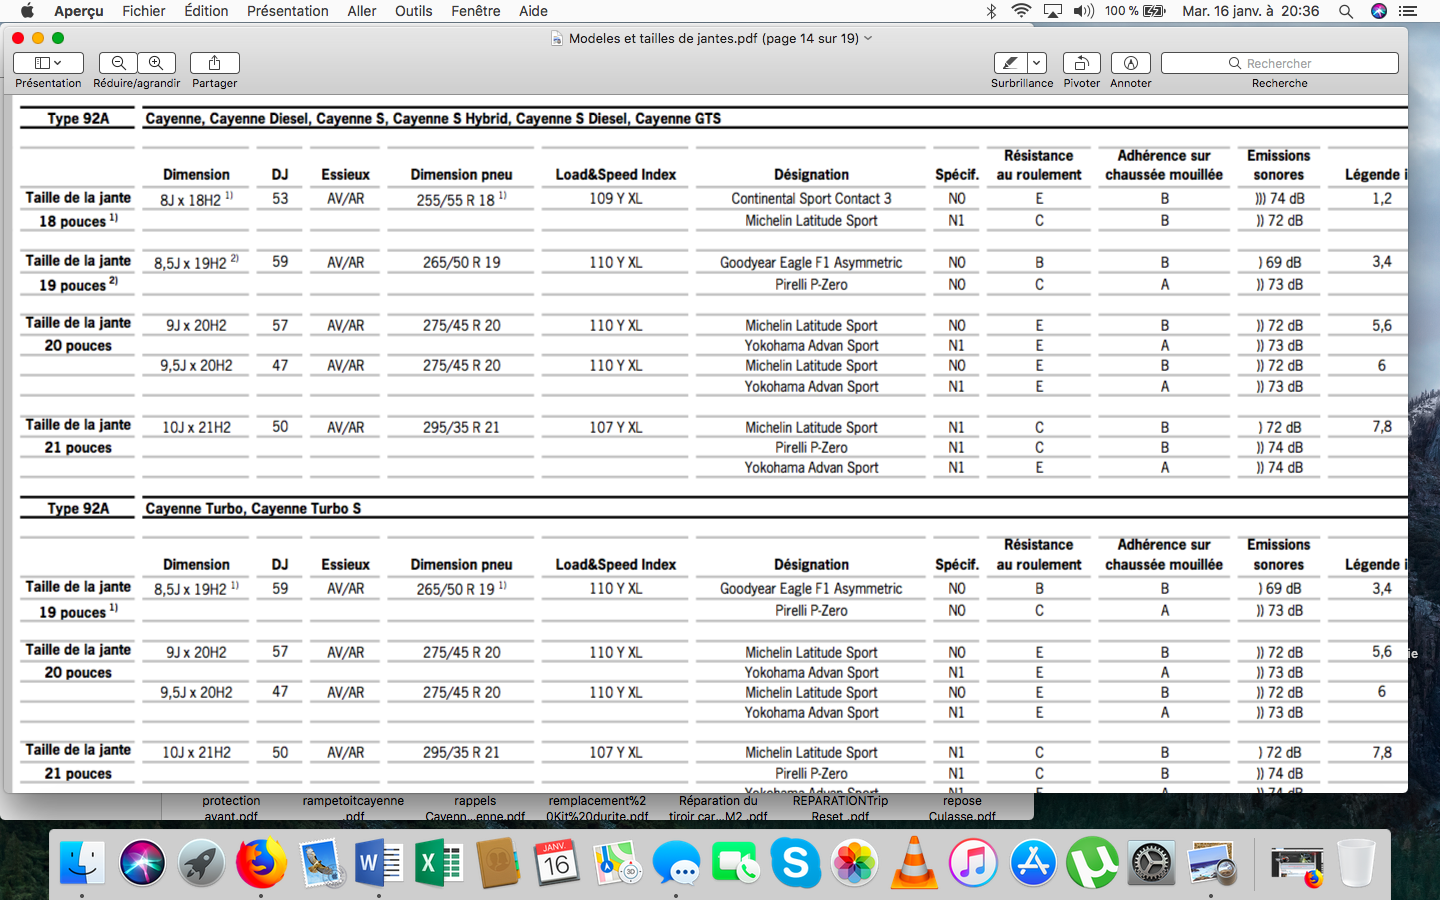Open µTorrent in the Dock
This screenshot has width=1440, height=900.
click(1092, 862)
